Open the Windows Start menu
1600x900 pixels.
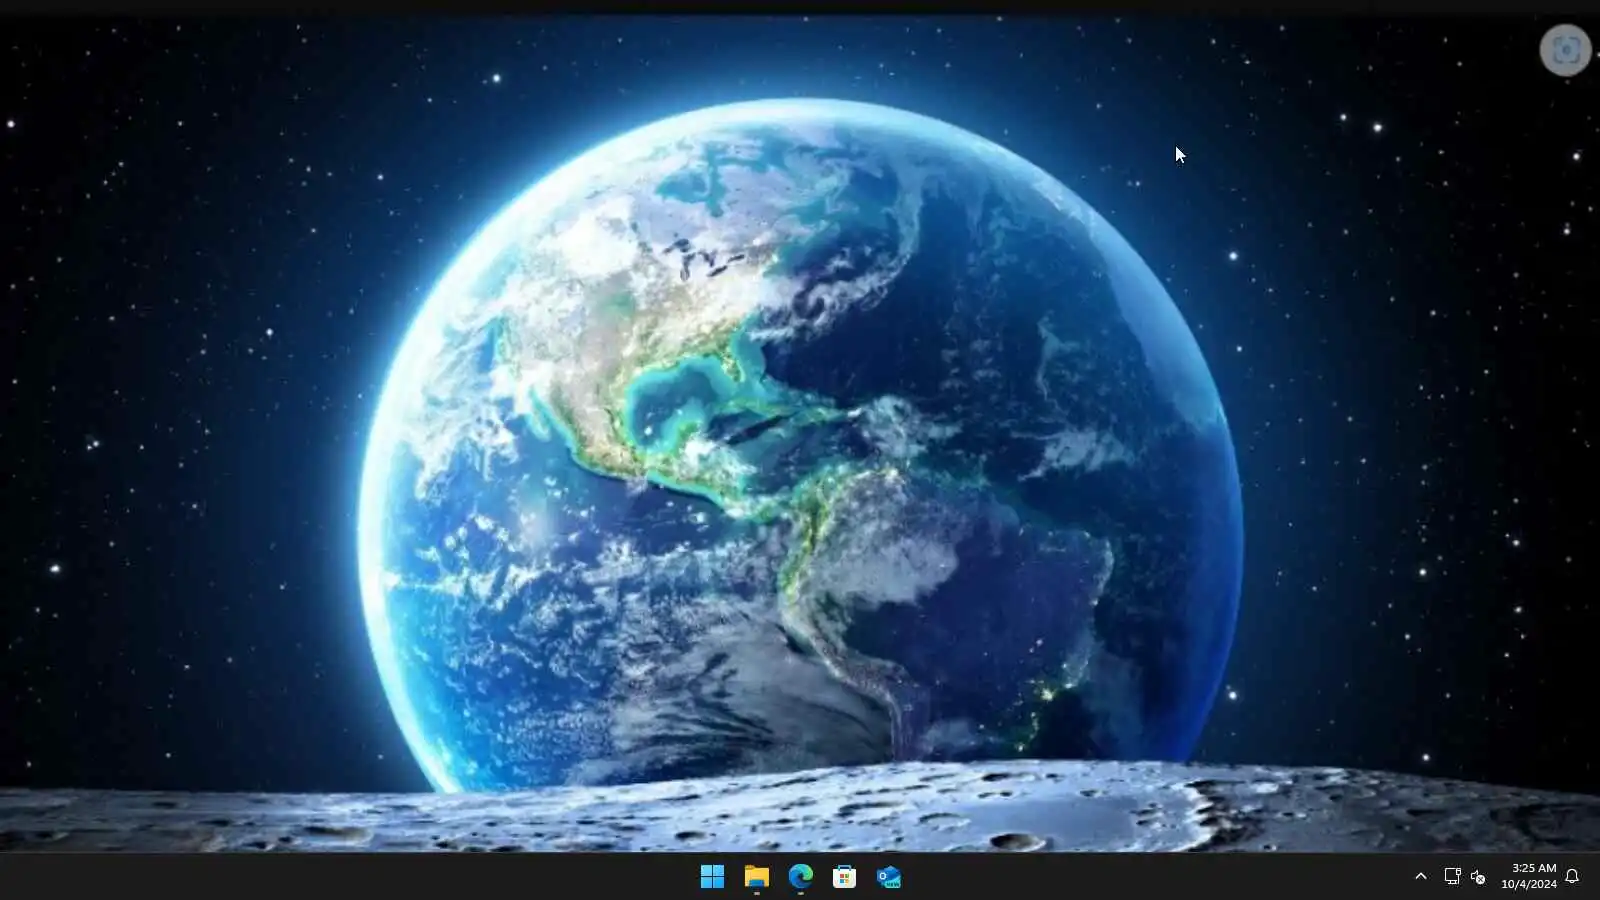(x=712, y=877)
